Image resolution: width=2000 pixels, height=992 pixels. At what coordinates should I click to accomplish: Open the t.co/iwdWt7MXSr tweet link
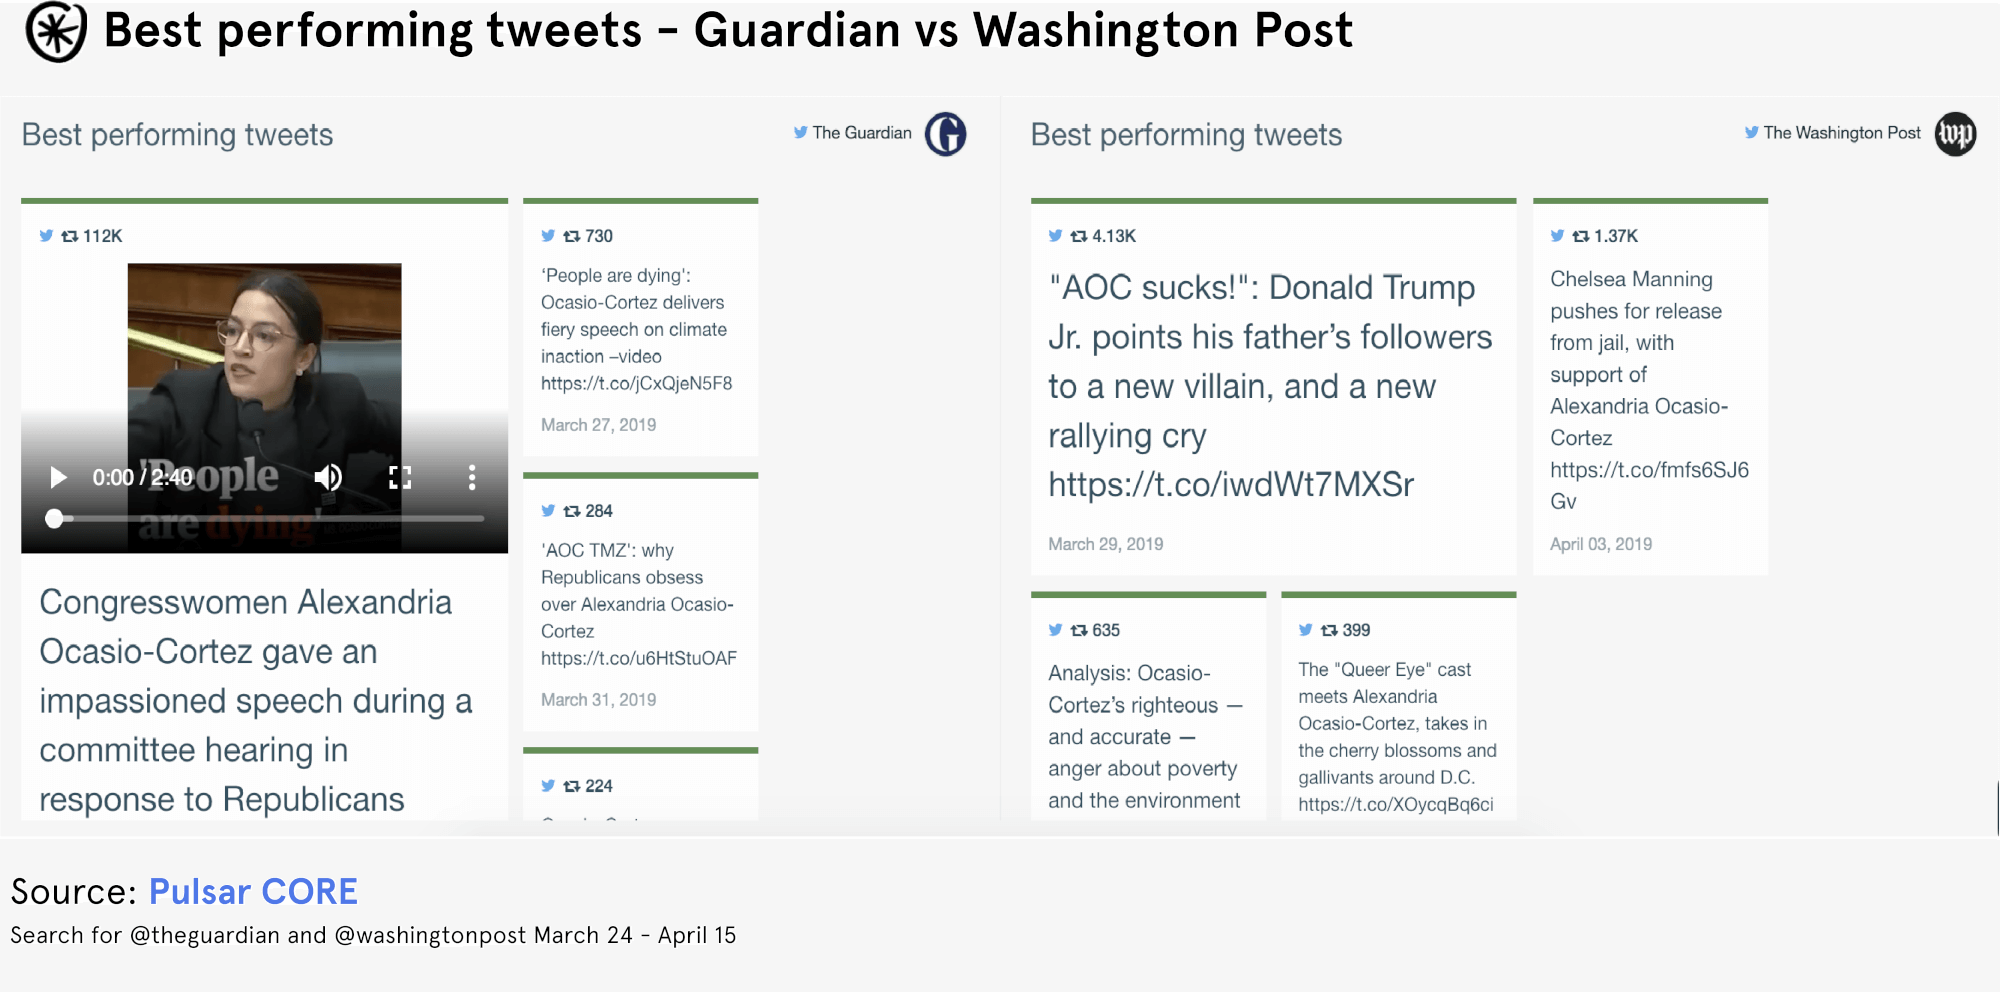click(1231, 485)
